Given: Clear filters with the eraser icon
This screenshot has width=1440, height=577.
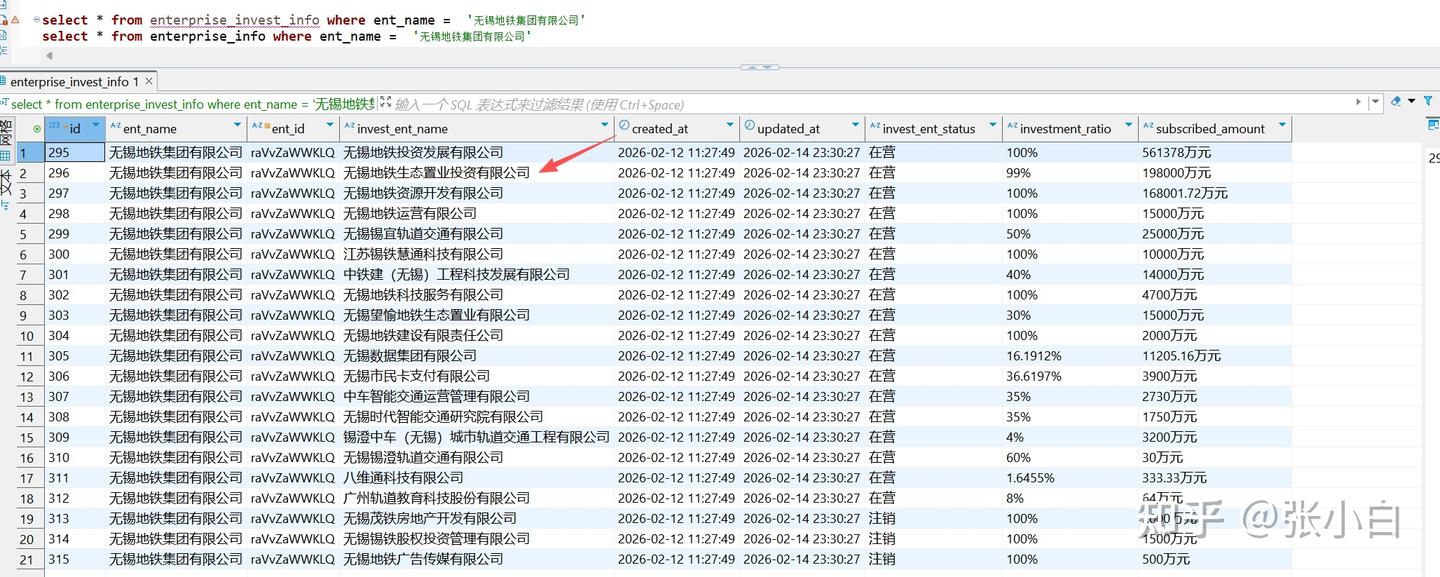Looking at the screenshot, I should click(1397, 102).
